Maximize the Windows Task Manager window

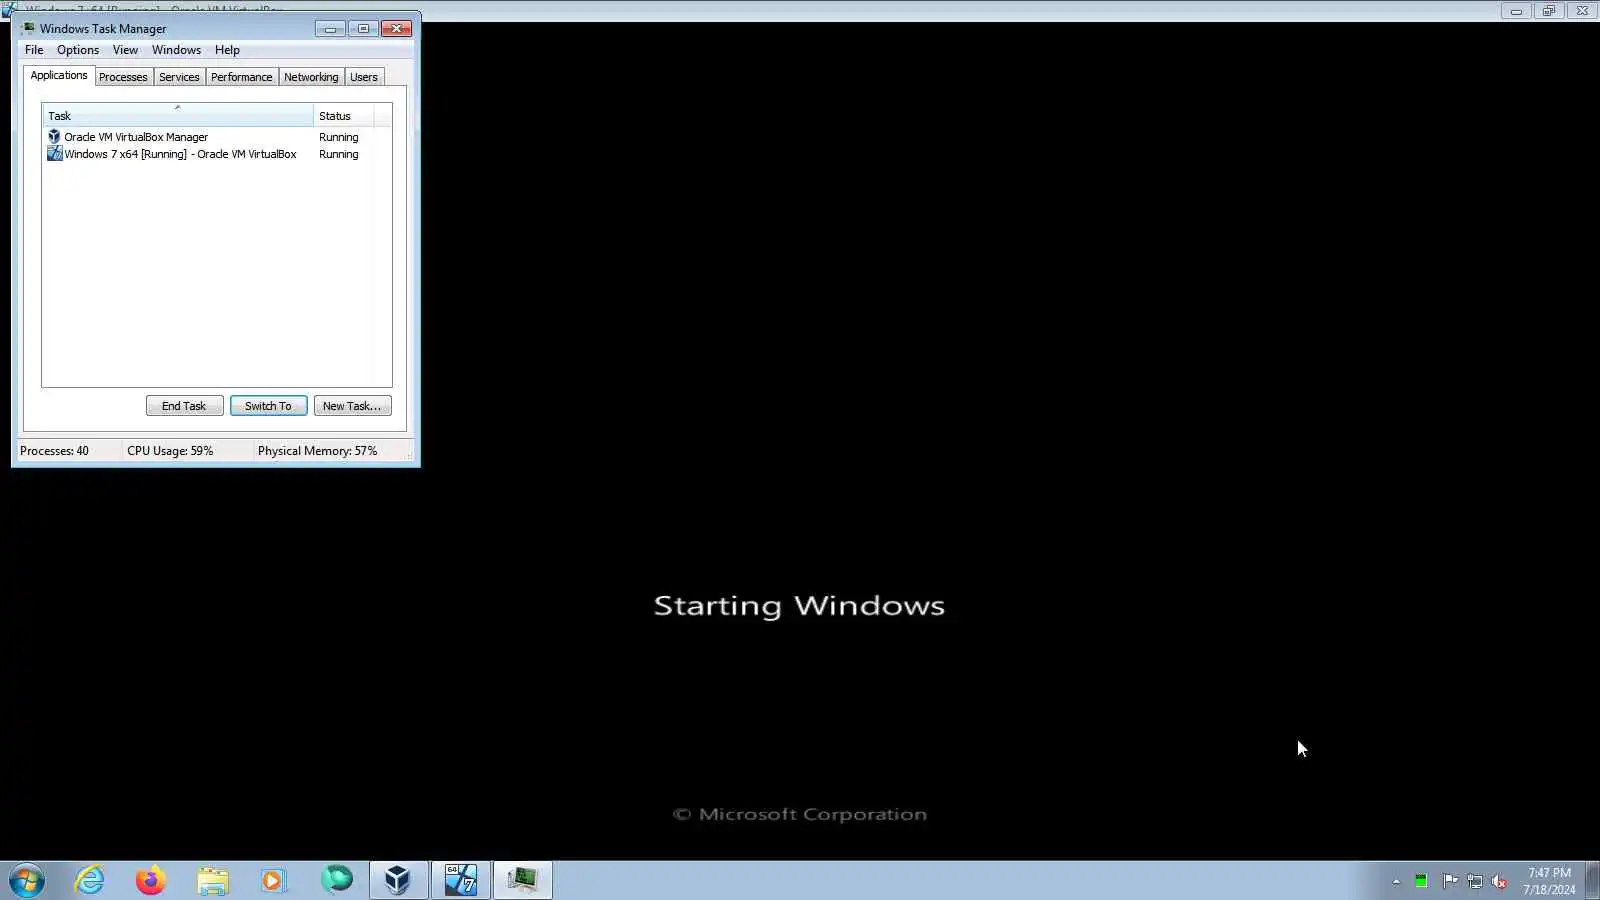click(x=363, y=29)
